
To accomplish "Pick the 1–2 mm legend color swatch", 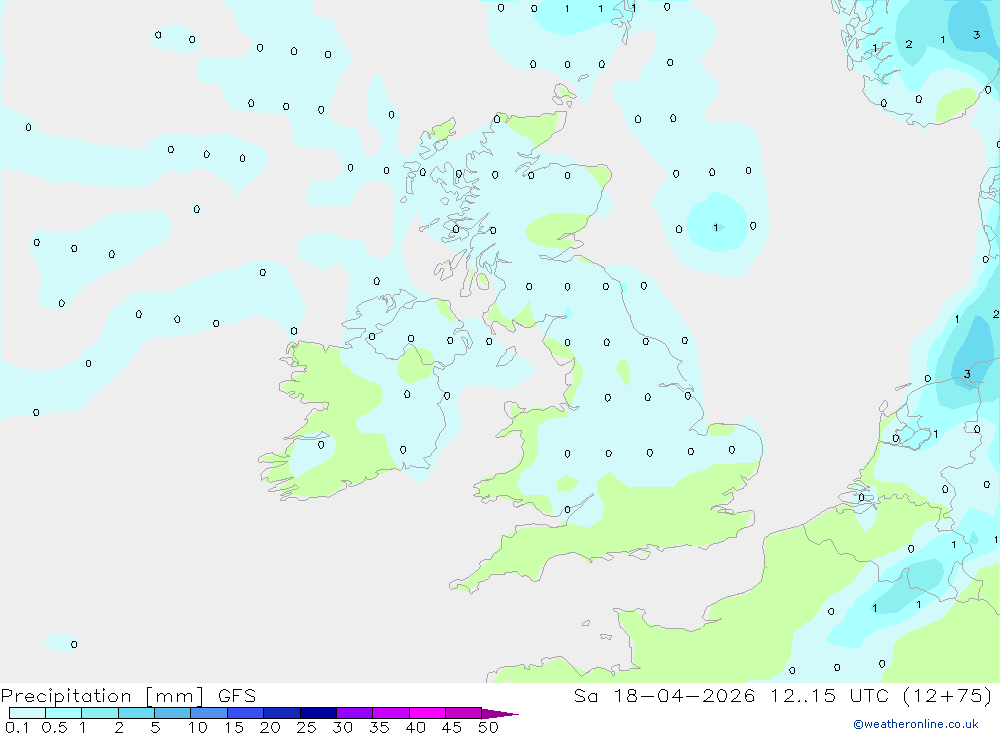I will tap(100, 713).
